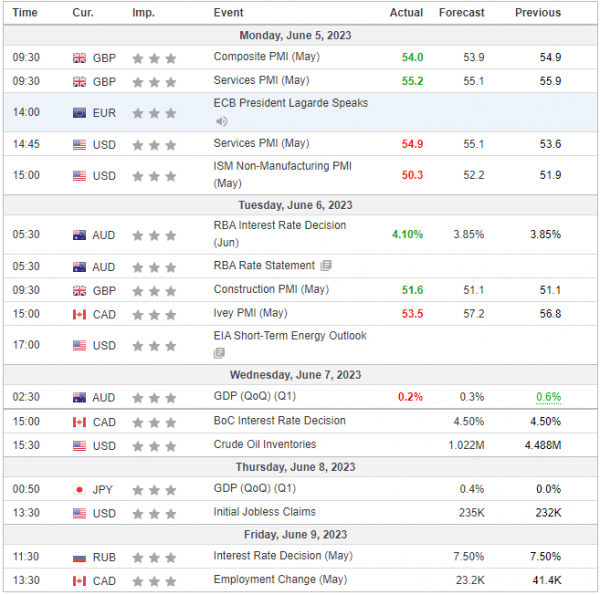Image resolution: width=600 pixels, height=595 pixels.
Task: Click the speaker icon under ECB President Lagarde Speaks
Action: [x=221, y=122]
